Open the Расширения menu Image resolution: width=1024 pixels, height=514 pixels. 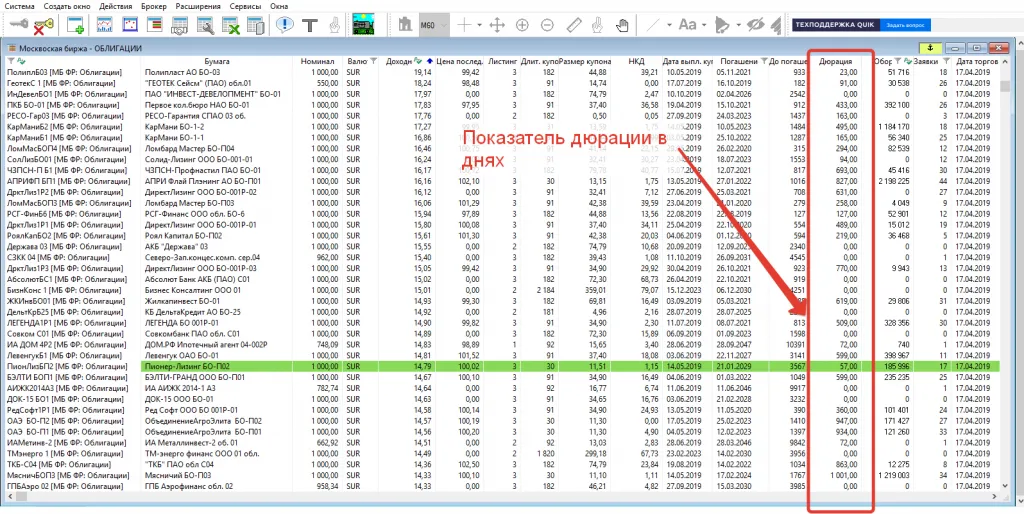pos(199,6)
